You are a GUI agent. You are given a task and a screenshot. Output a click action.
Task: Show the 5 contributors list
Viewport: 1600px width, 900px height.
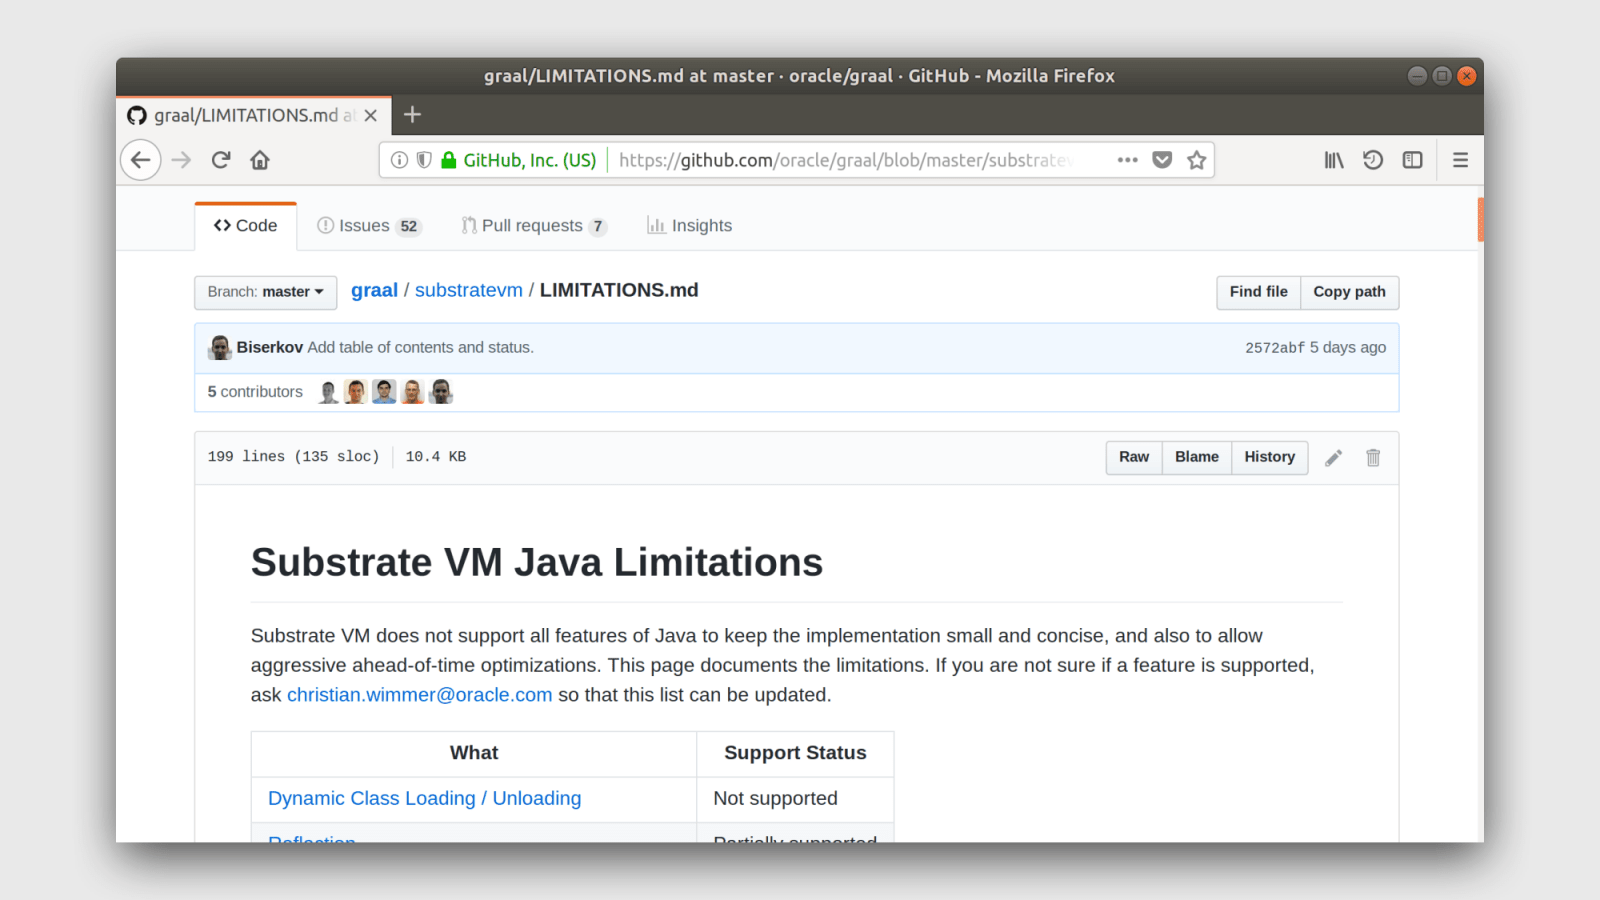tap(255, 392)
